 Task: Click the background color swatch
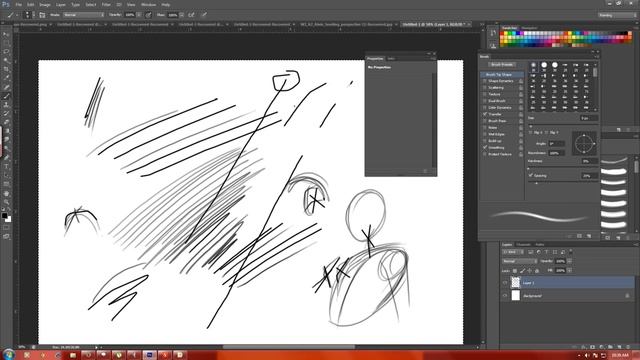(x=8, y=219)
